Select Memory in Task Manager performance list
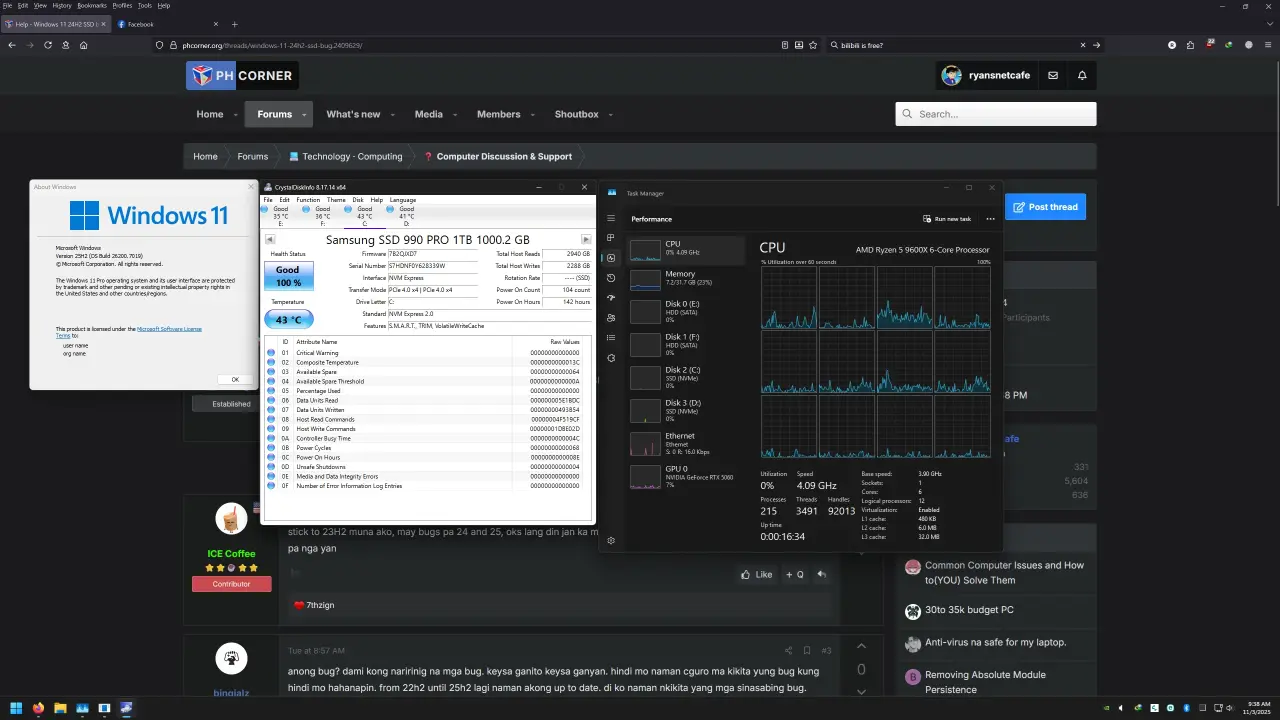1280x720 pixels. (687, 279)
